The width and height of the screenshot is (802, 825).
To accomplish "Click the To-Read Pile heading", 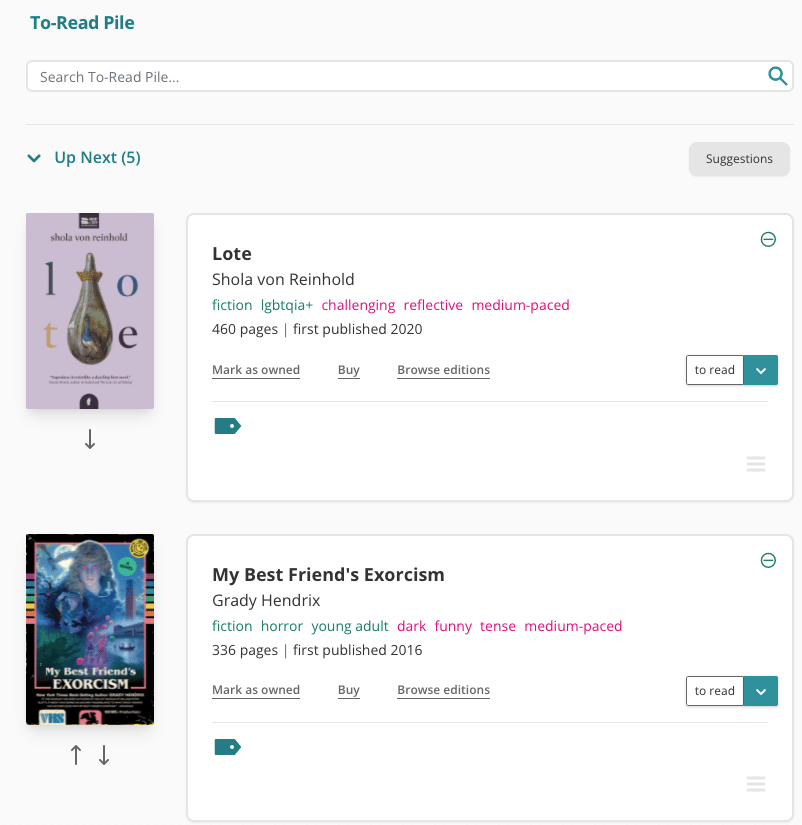I will [x=82, y=23].
